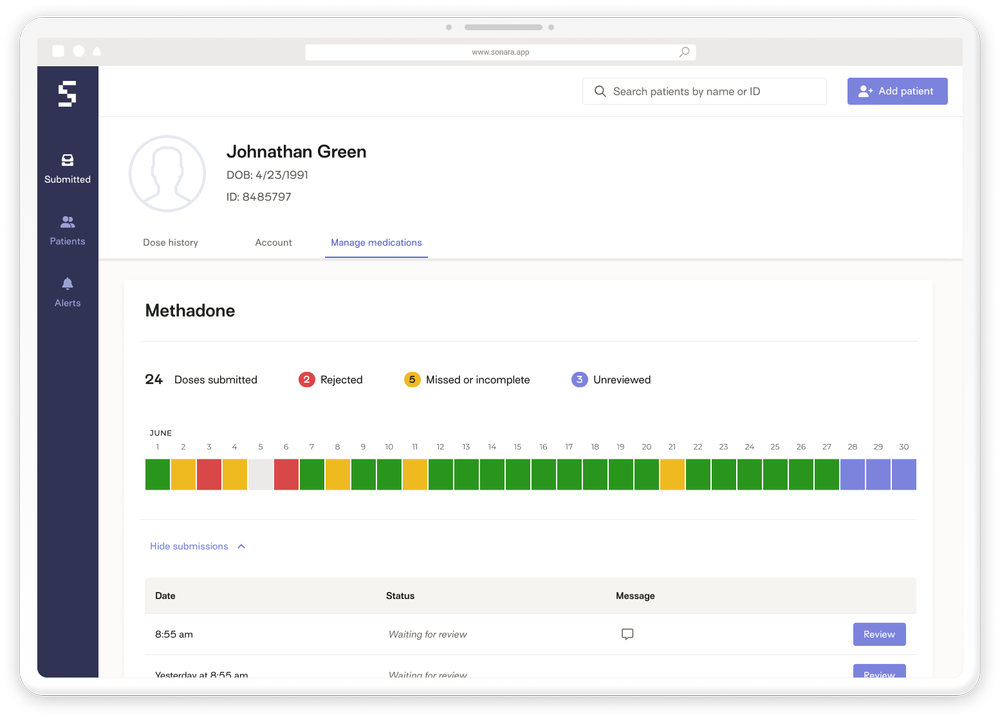Select the June 30 purple unreviewed block
Viewport: 1000px width, 718px height.
click(904, 474)
